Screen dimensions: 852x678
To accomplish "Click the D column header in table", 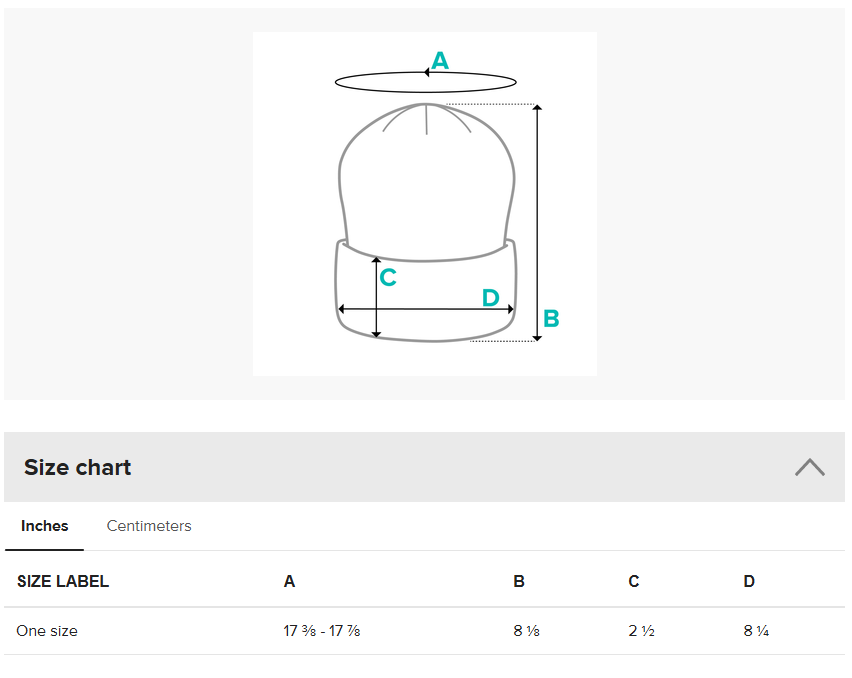I will pyautogui.click(x=749, y=581).
